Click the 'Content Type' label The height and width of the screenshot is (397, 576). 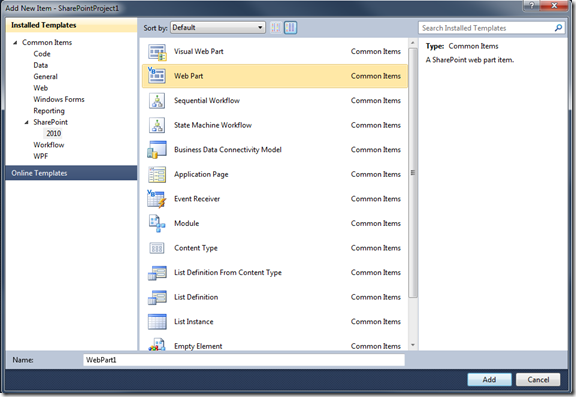tap(196, 248)
